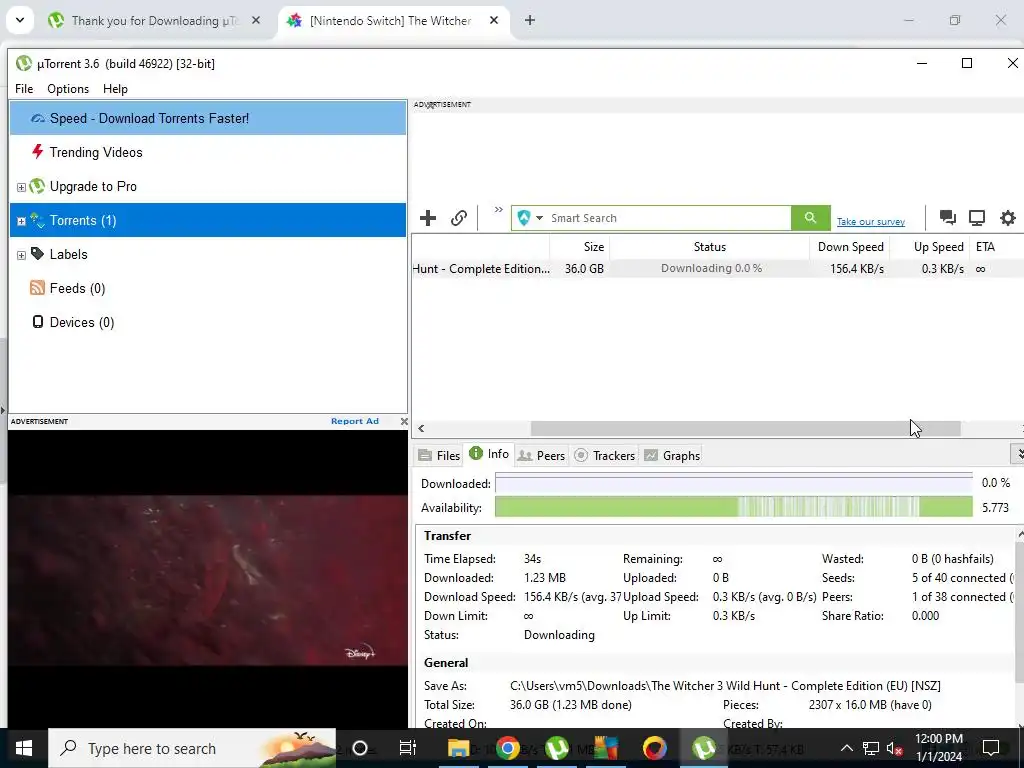
Task: Click the Size column header
Action: [x=579, y=247]
